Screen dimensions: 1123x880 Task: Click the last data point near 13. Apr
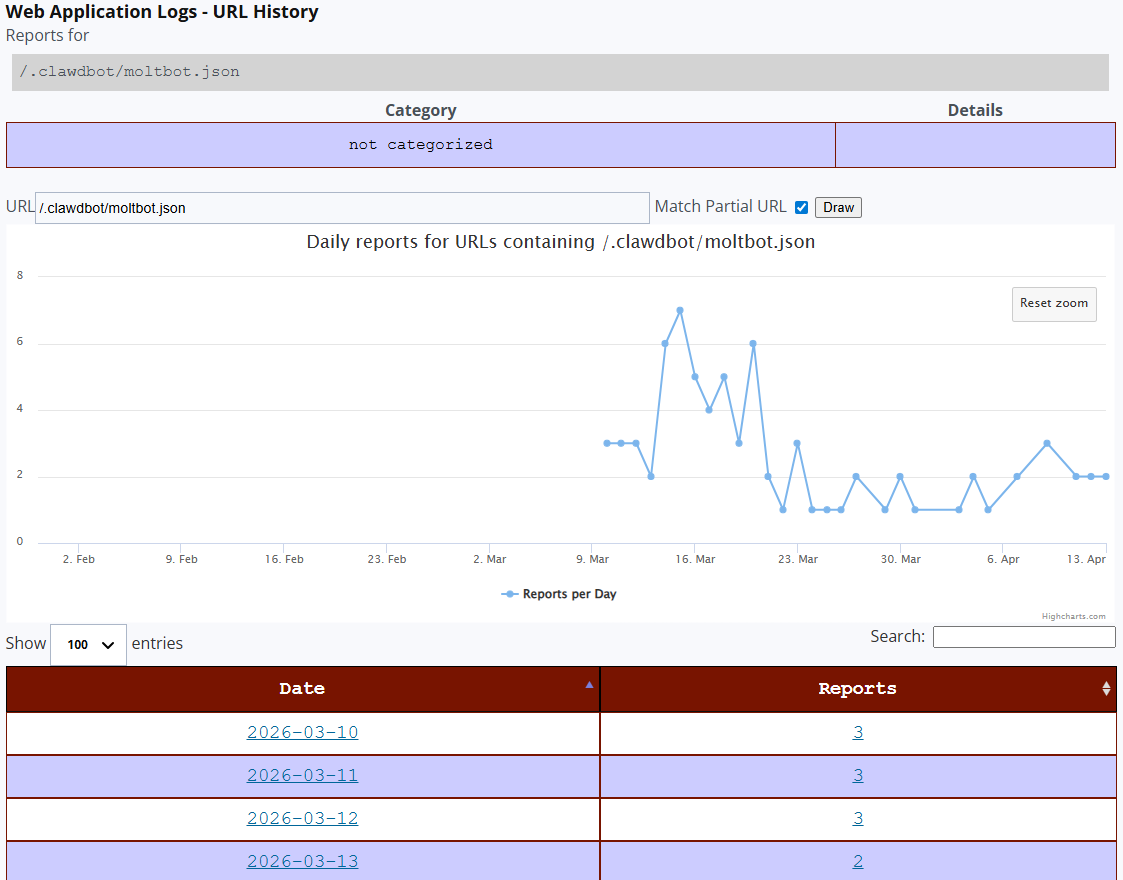pos(1105,477)
